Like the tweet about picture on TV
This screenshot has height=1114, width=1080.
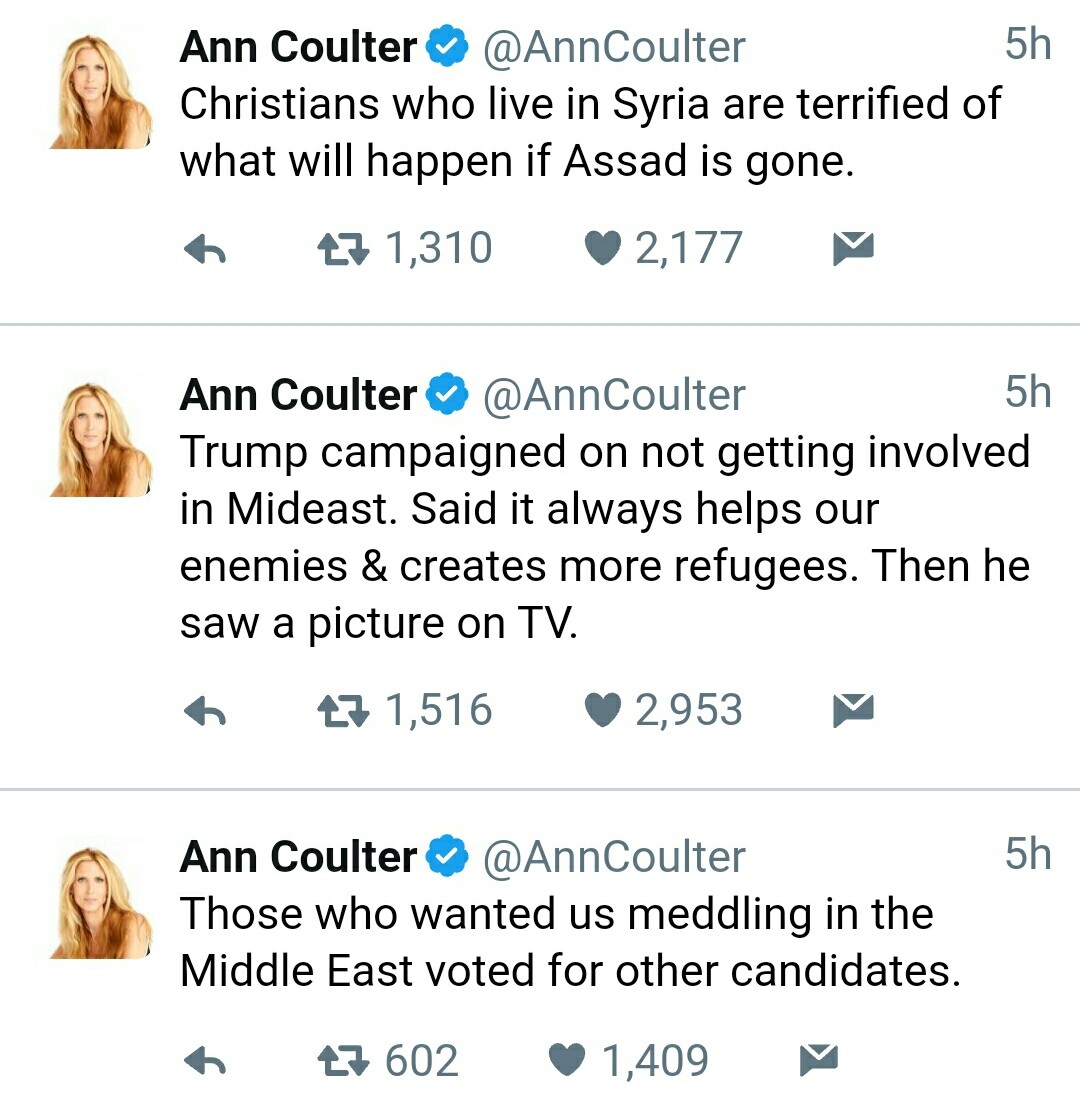click(603, 710)
